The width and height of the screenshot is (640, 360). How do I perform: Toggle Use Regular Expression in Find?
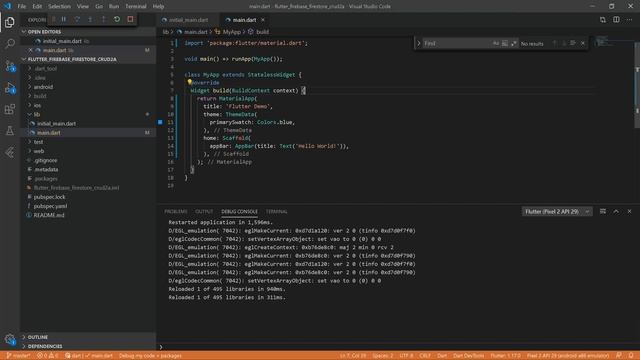514,43
